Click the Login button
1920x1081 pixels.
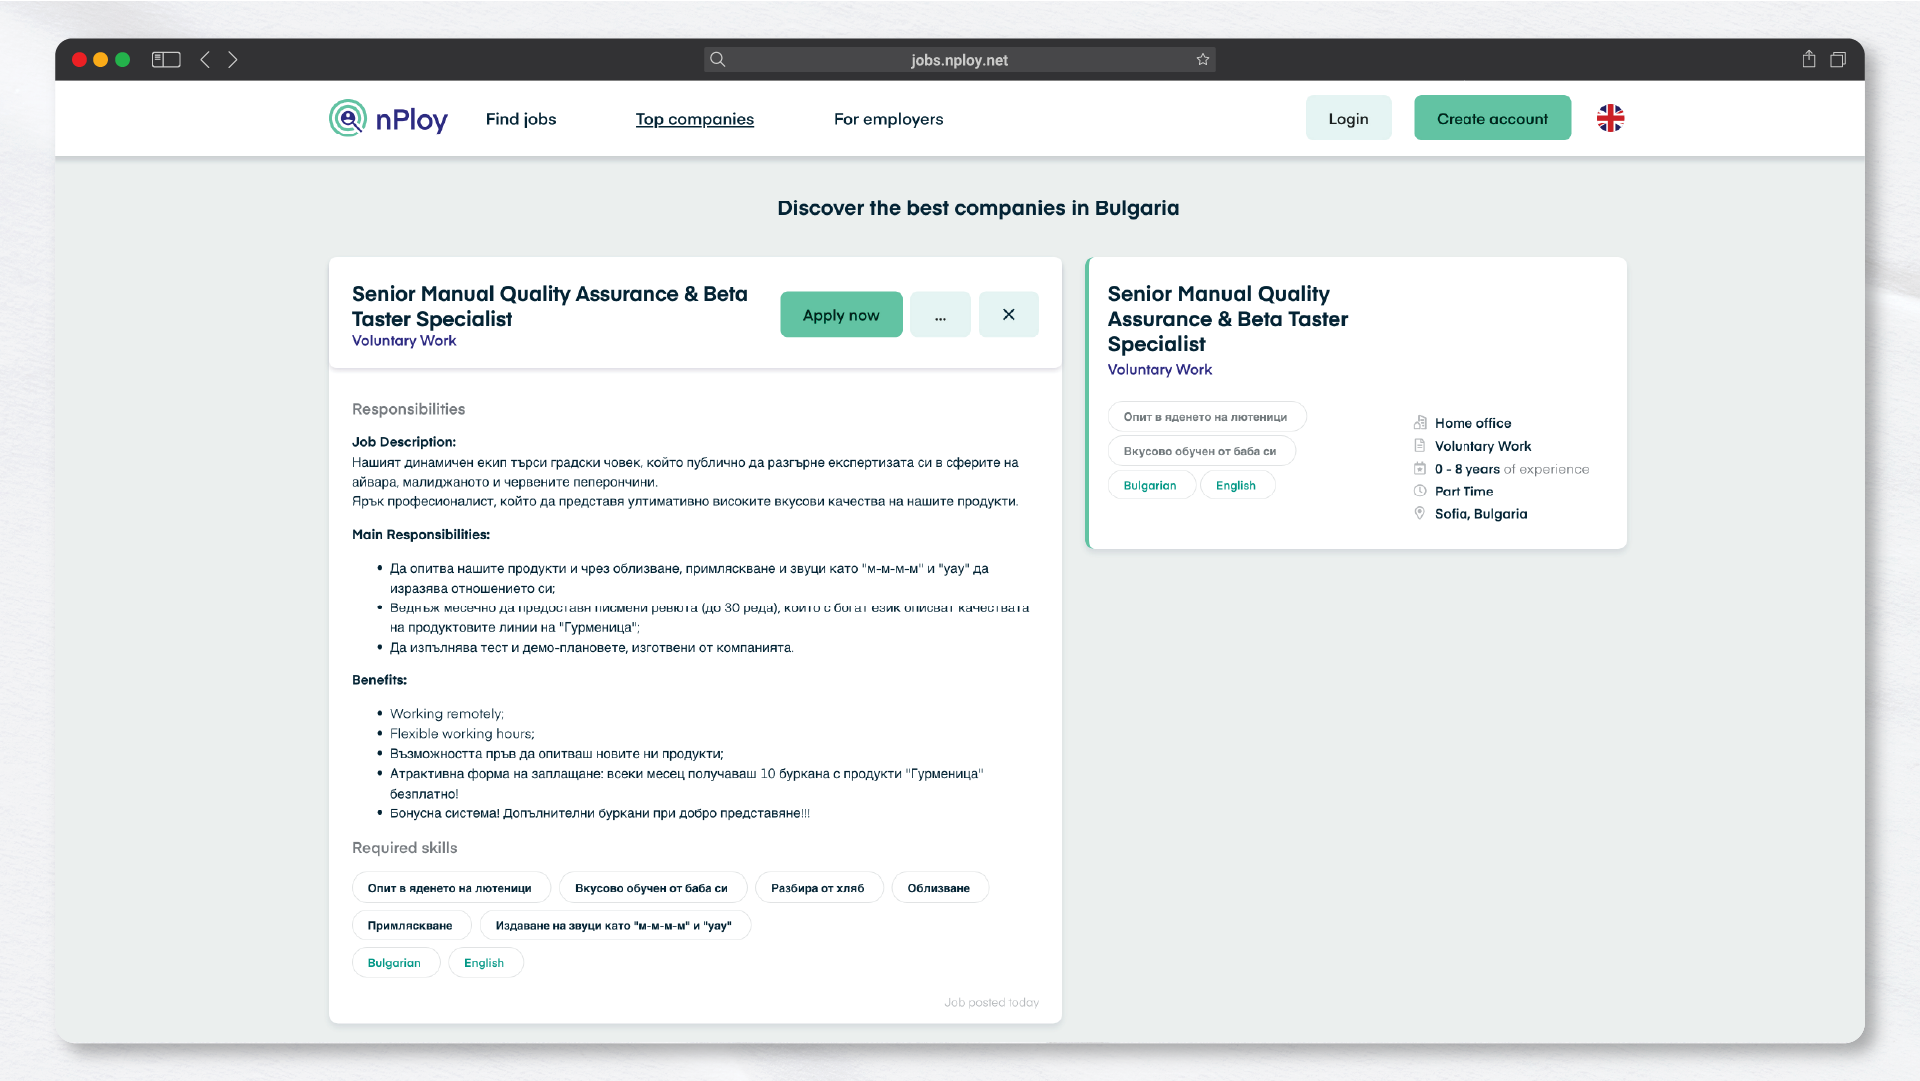[1348, 118]
